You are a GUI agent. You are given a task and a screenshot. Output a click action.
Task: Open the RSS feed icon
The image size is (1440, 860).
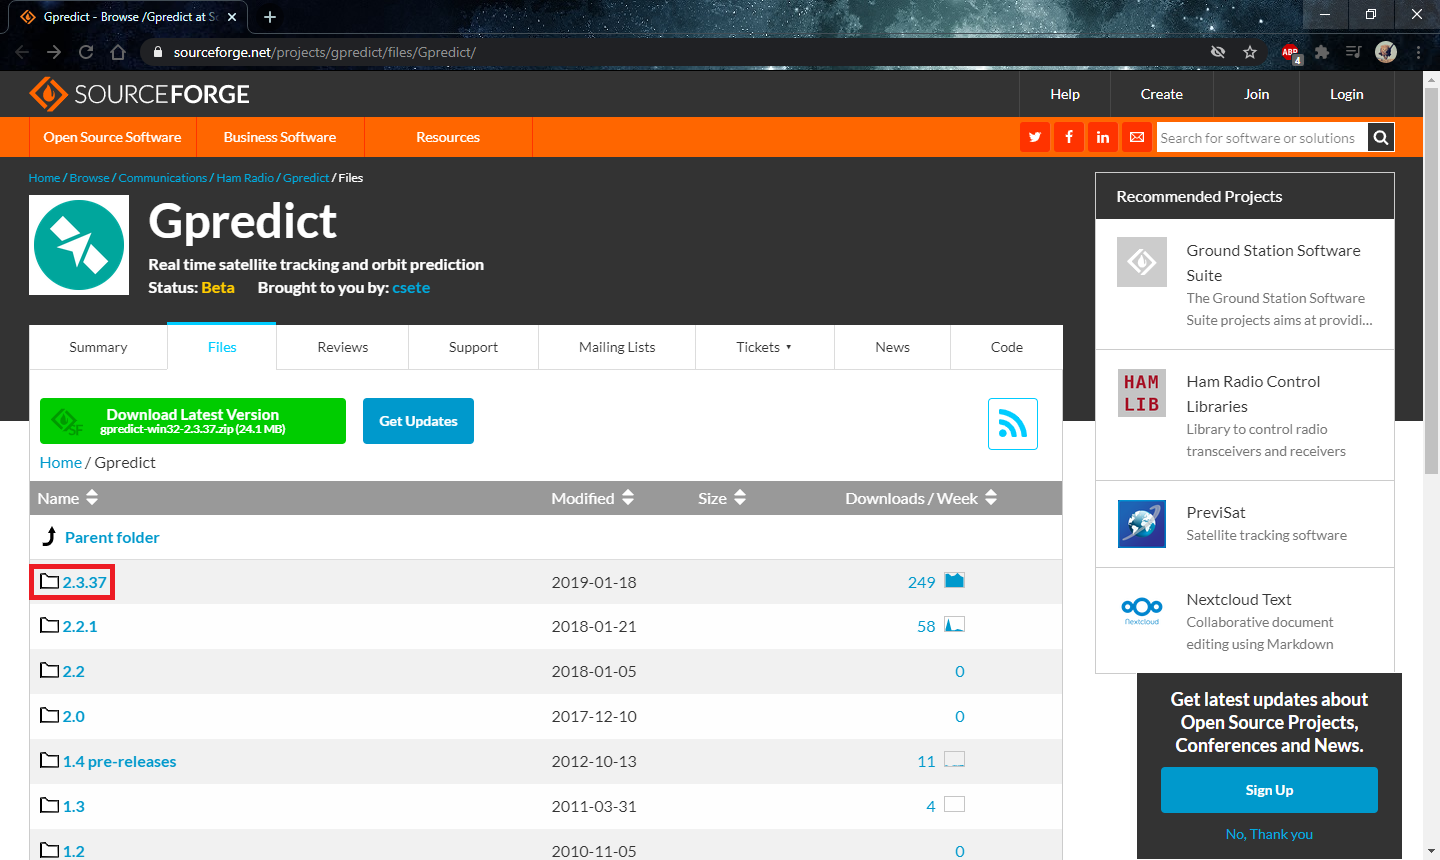1013,424
